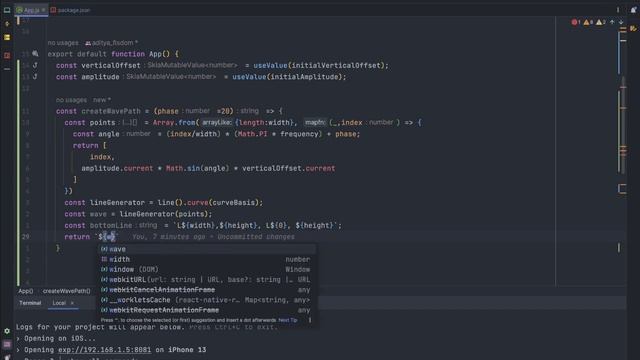Close the App.js editor tab
640x360 pixels.
point(43,10)
